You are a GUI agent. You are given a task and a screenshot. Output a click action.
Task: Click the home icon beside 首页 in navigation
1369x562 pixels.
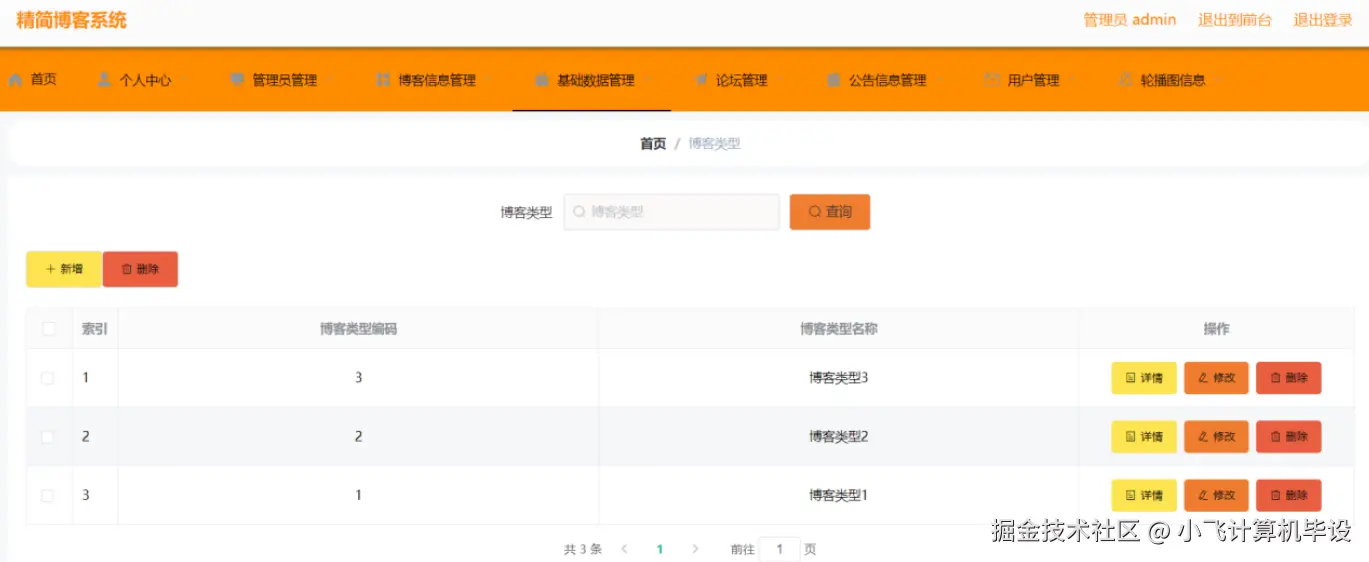pyautogui.click(x=15, y=80)
